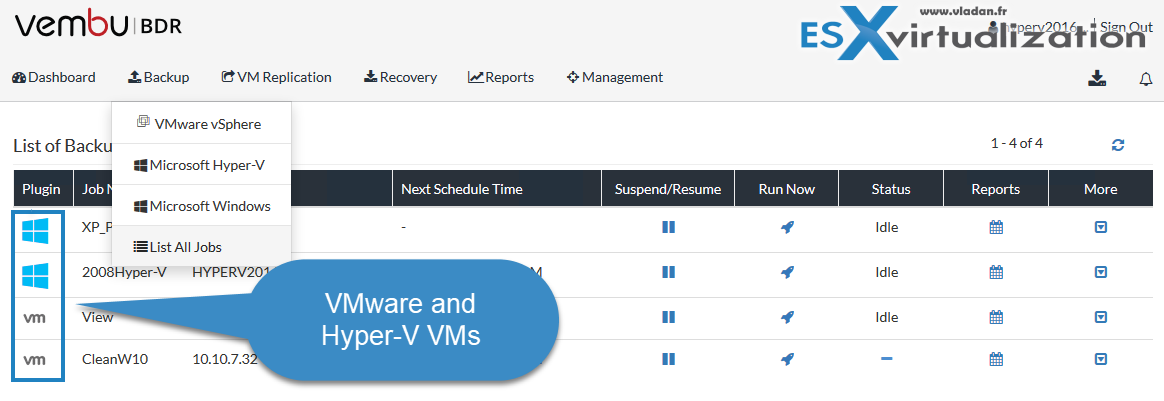
Task: Select Microsoft Windows backup option
Action: (x=201, y=206)
